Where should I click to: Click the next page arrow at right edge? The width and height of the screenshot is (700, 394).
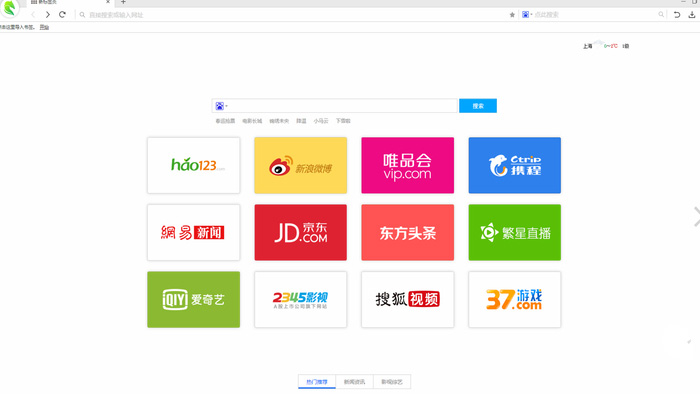tap(696, 217)
